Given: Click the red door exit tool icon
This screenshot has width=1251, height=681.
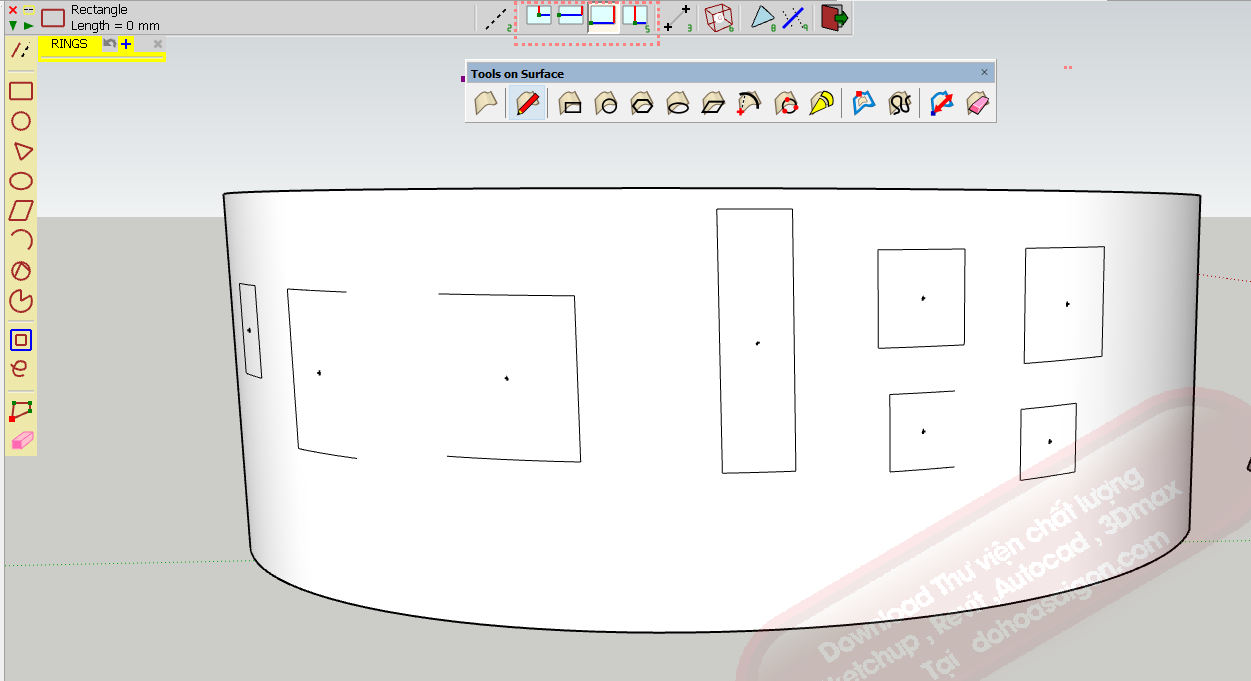Looking at the screenshot, I should pos(834,17).
